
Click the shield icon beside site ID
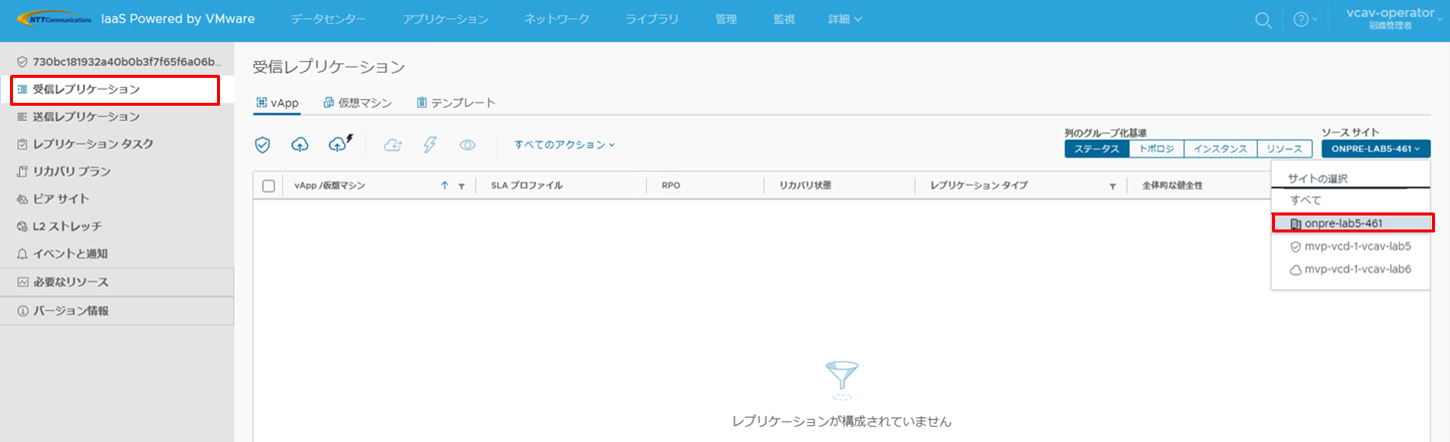click(x=22, y=62)
